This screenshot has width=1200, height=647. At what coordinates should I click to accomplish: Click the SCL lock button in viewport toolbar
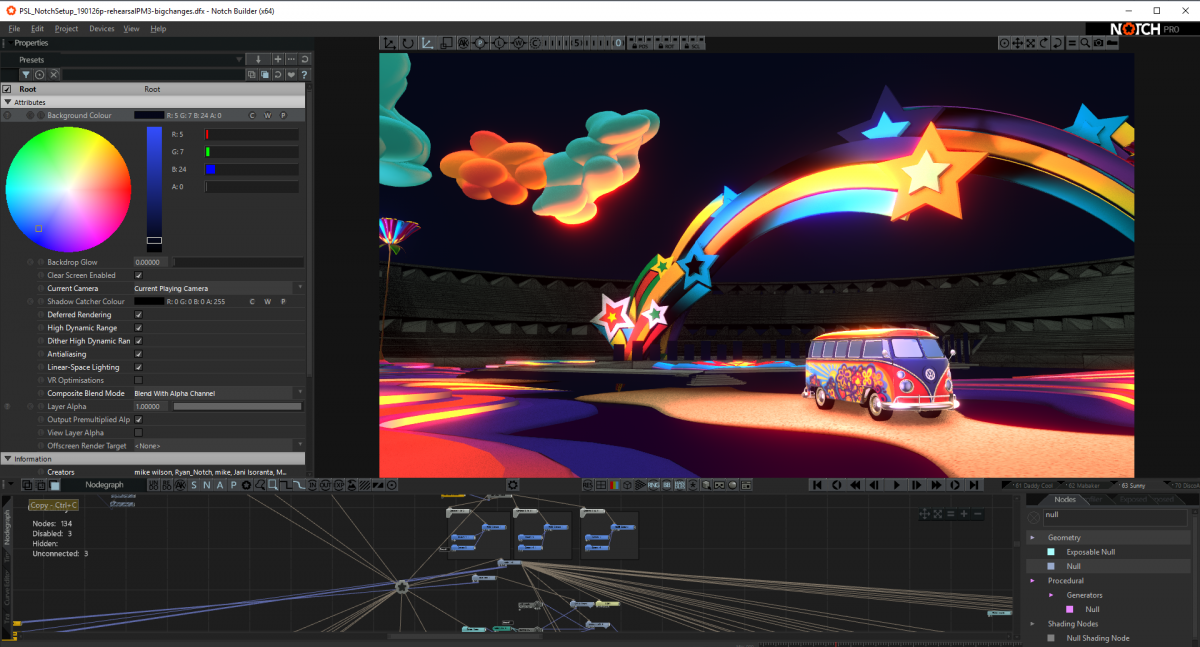694,44
